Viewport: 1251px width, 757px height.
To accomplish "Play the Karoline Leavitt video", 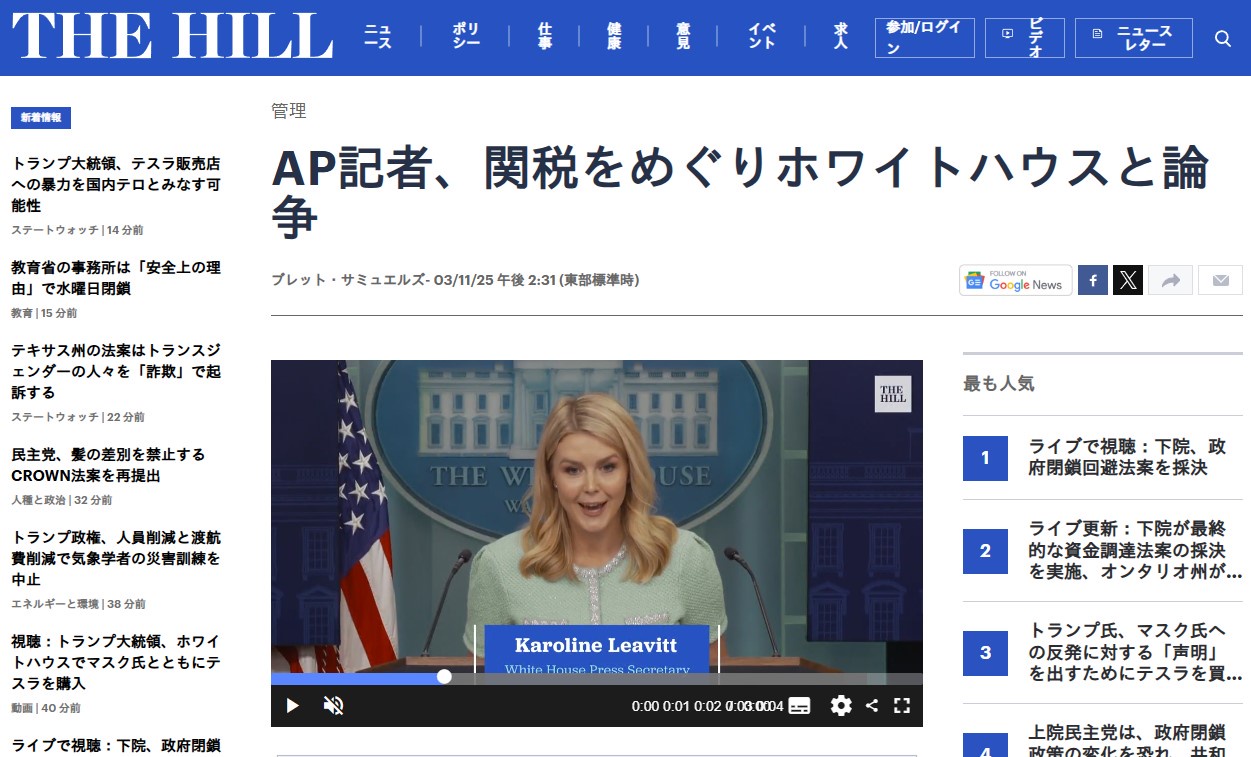I will click(292, 706).
